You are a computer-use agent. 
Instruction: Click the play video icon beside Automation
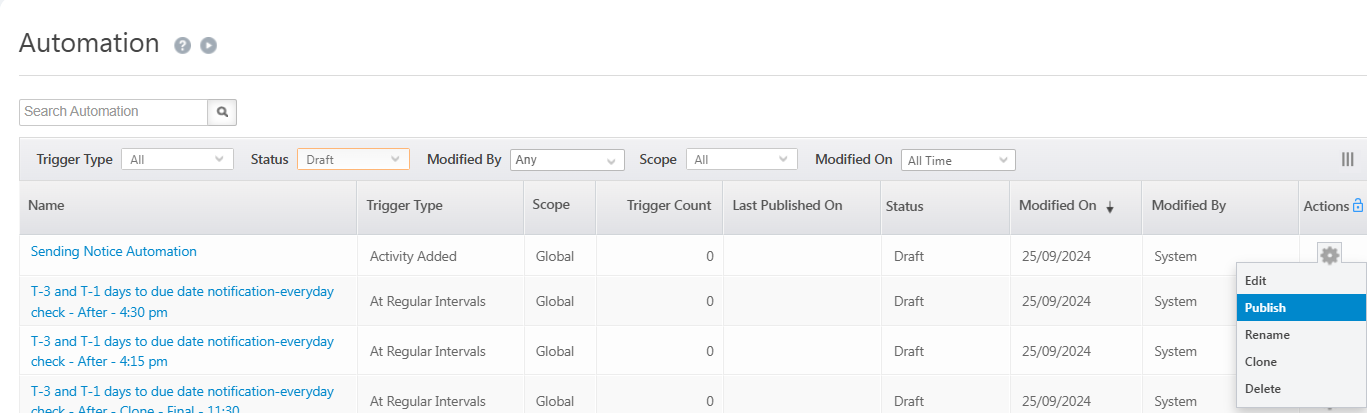[x=208, y=45]
